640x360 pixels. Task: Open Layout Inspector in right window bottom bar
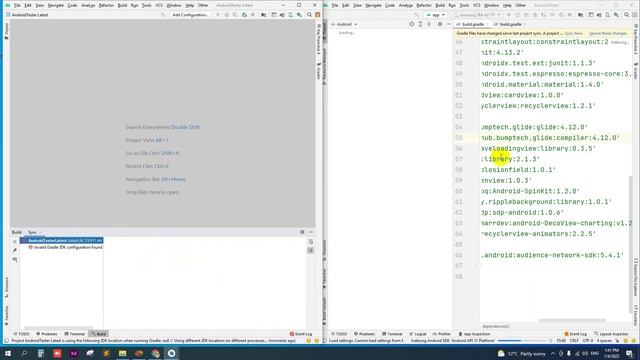tap(612, 334)
